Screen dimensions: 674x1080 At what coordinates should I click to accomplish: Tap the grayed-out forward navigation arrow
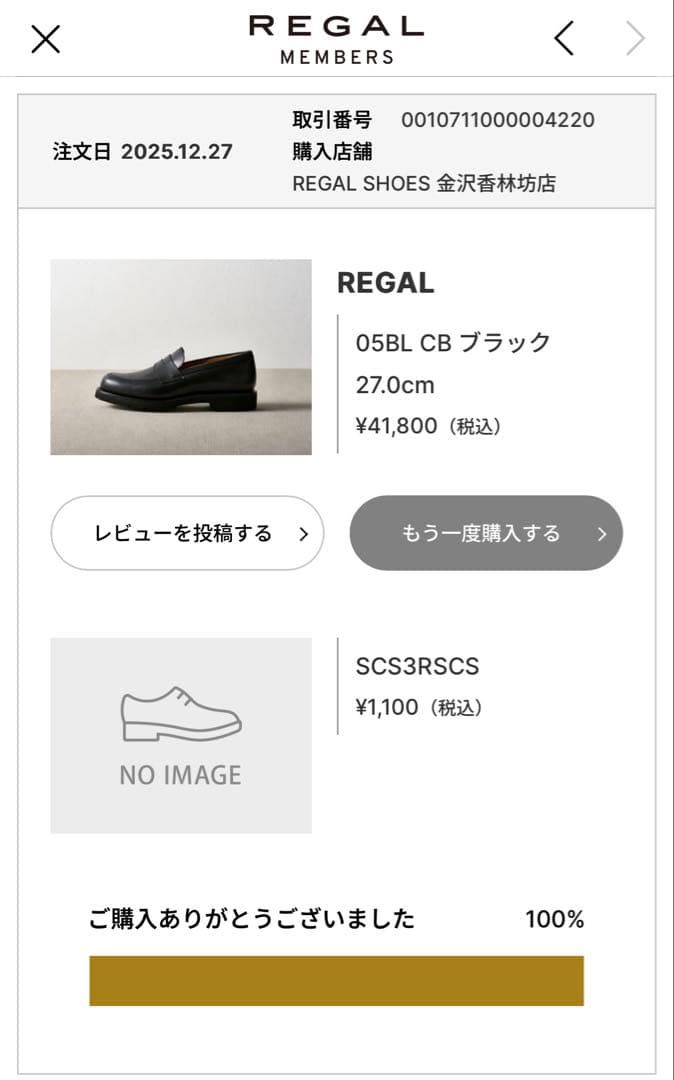(637, 37)
